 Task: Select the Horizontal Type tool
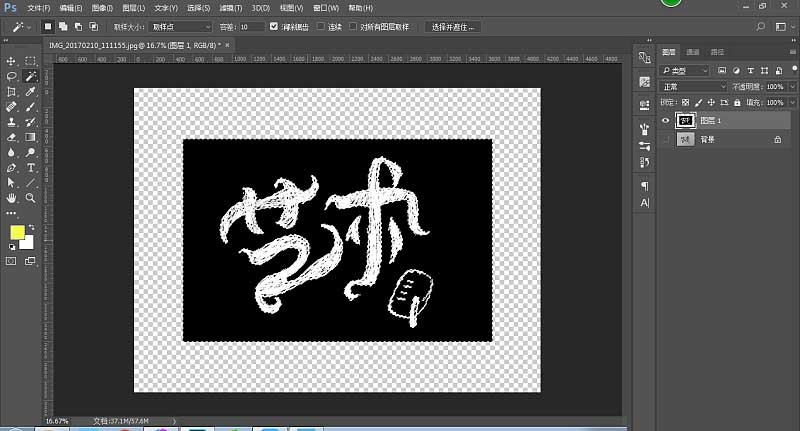point(30,168)
